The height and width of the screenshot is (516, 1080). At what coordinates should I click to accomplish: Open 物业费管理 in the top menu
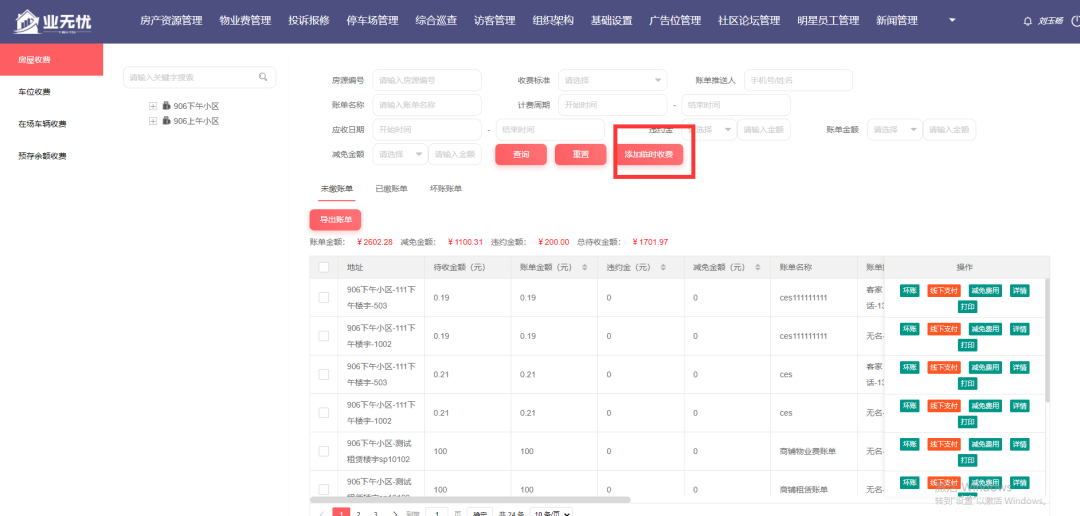point(245,21)
